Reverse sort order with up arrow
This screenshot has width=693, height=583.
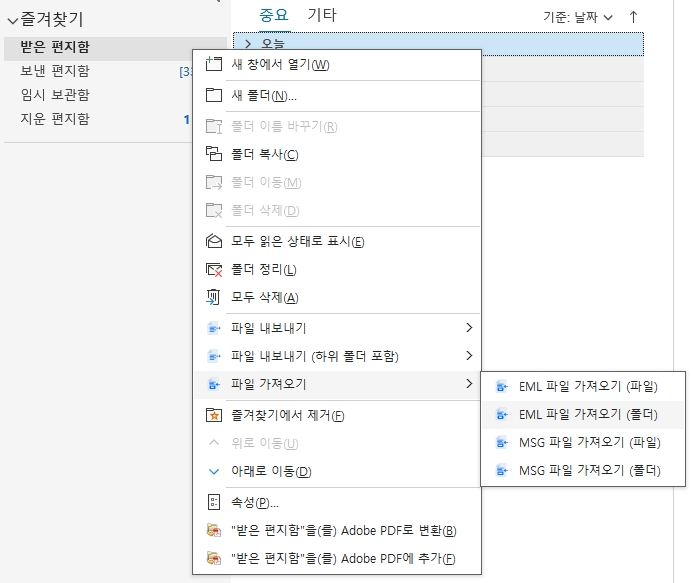pos(633,17)
